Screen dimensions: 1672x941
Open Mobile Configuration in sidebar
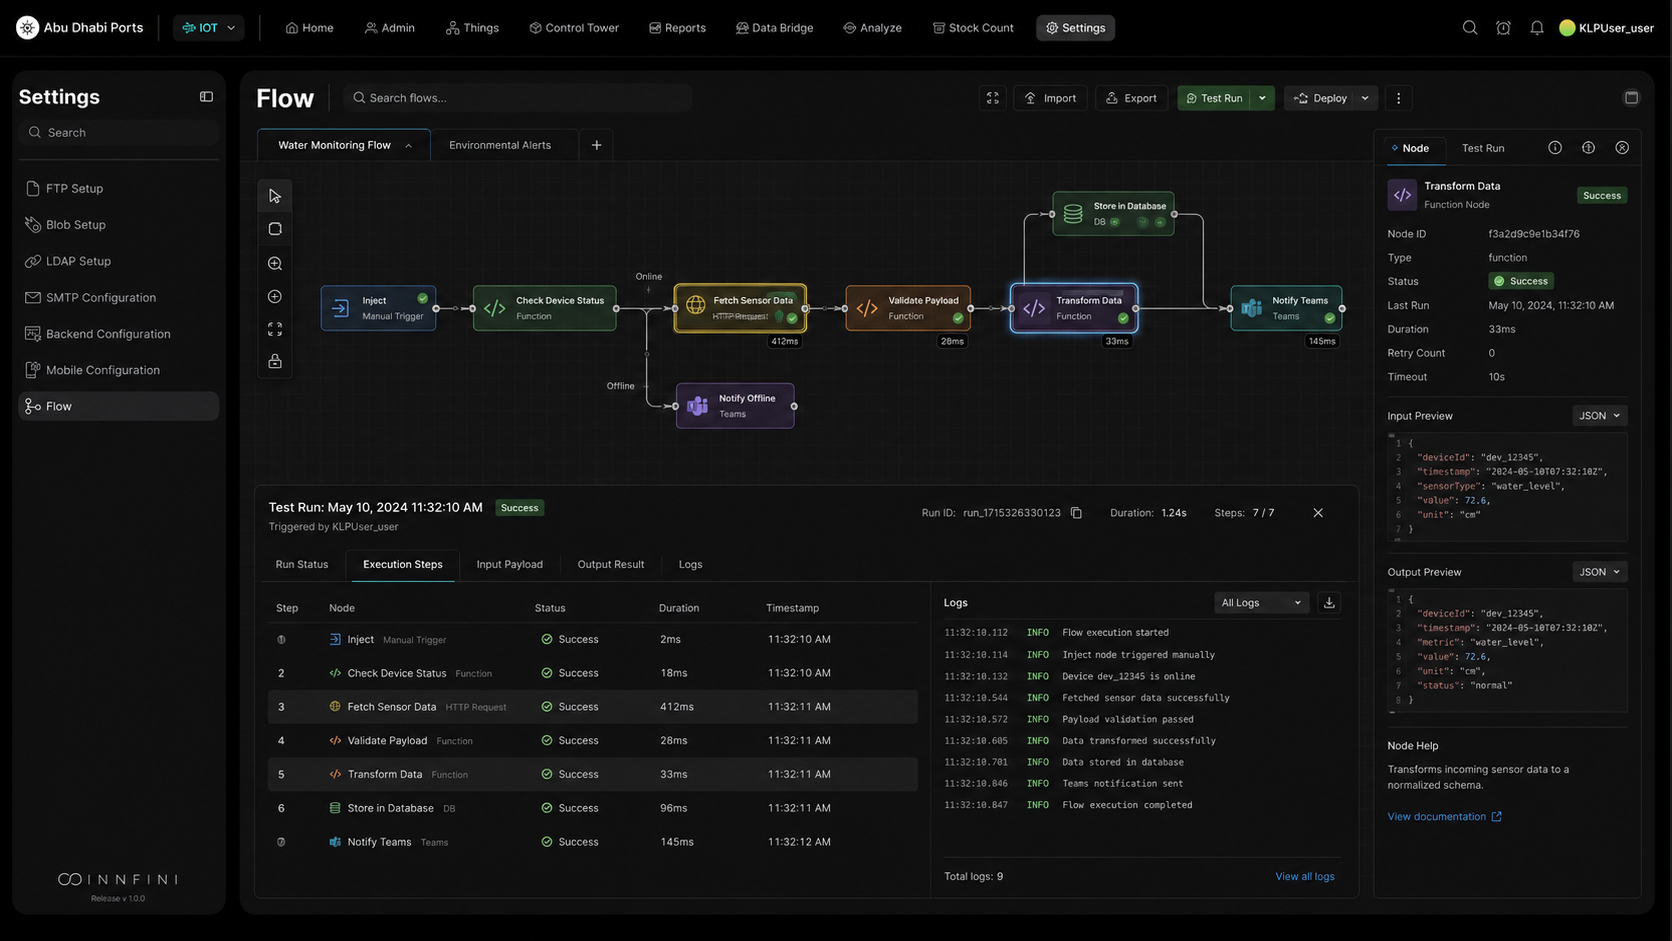click(x=118, y=370)
